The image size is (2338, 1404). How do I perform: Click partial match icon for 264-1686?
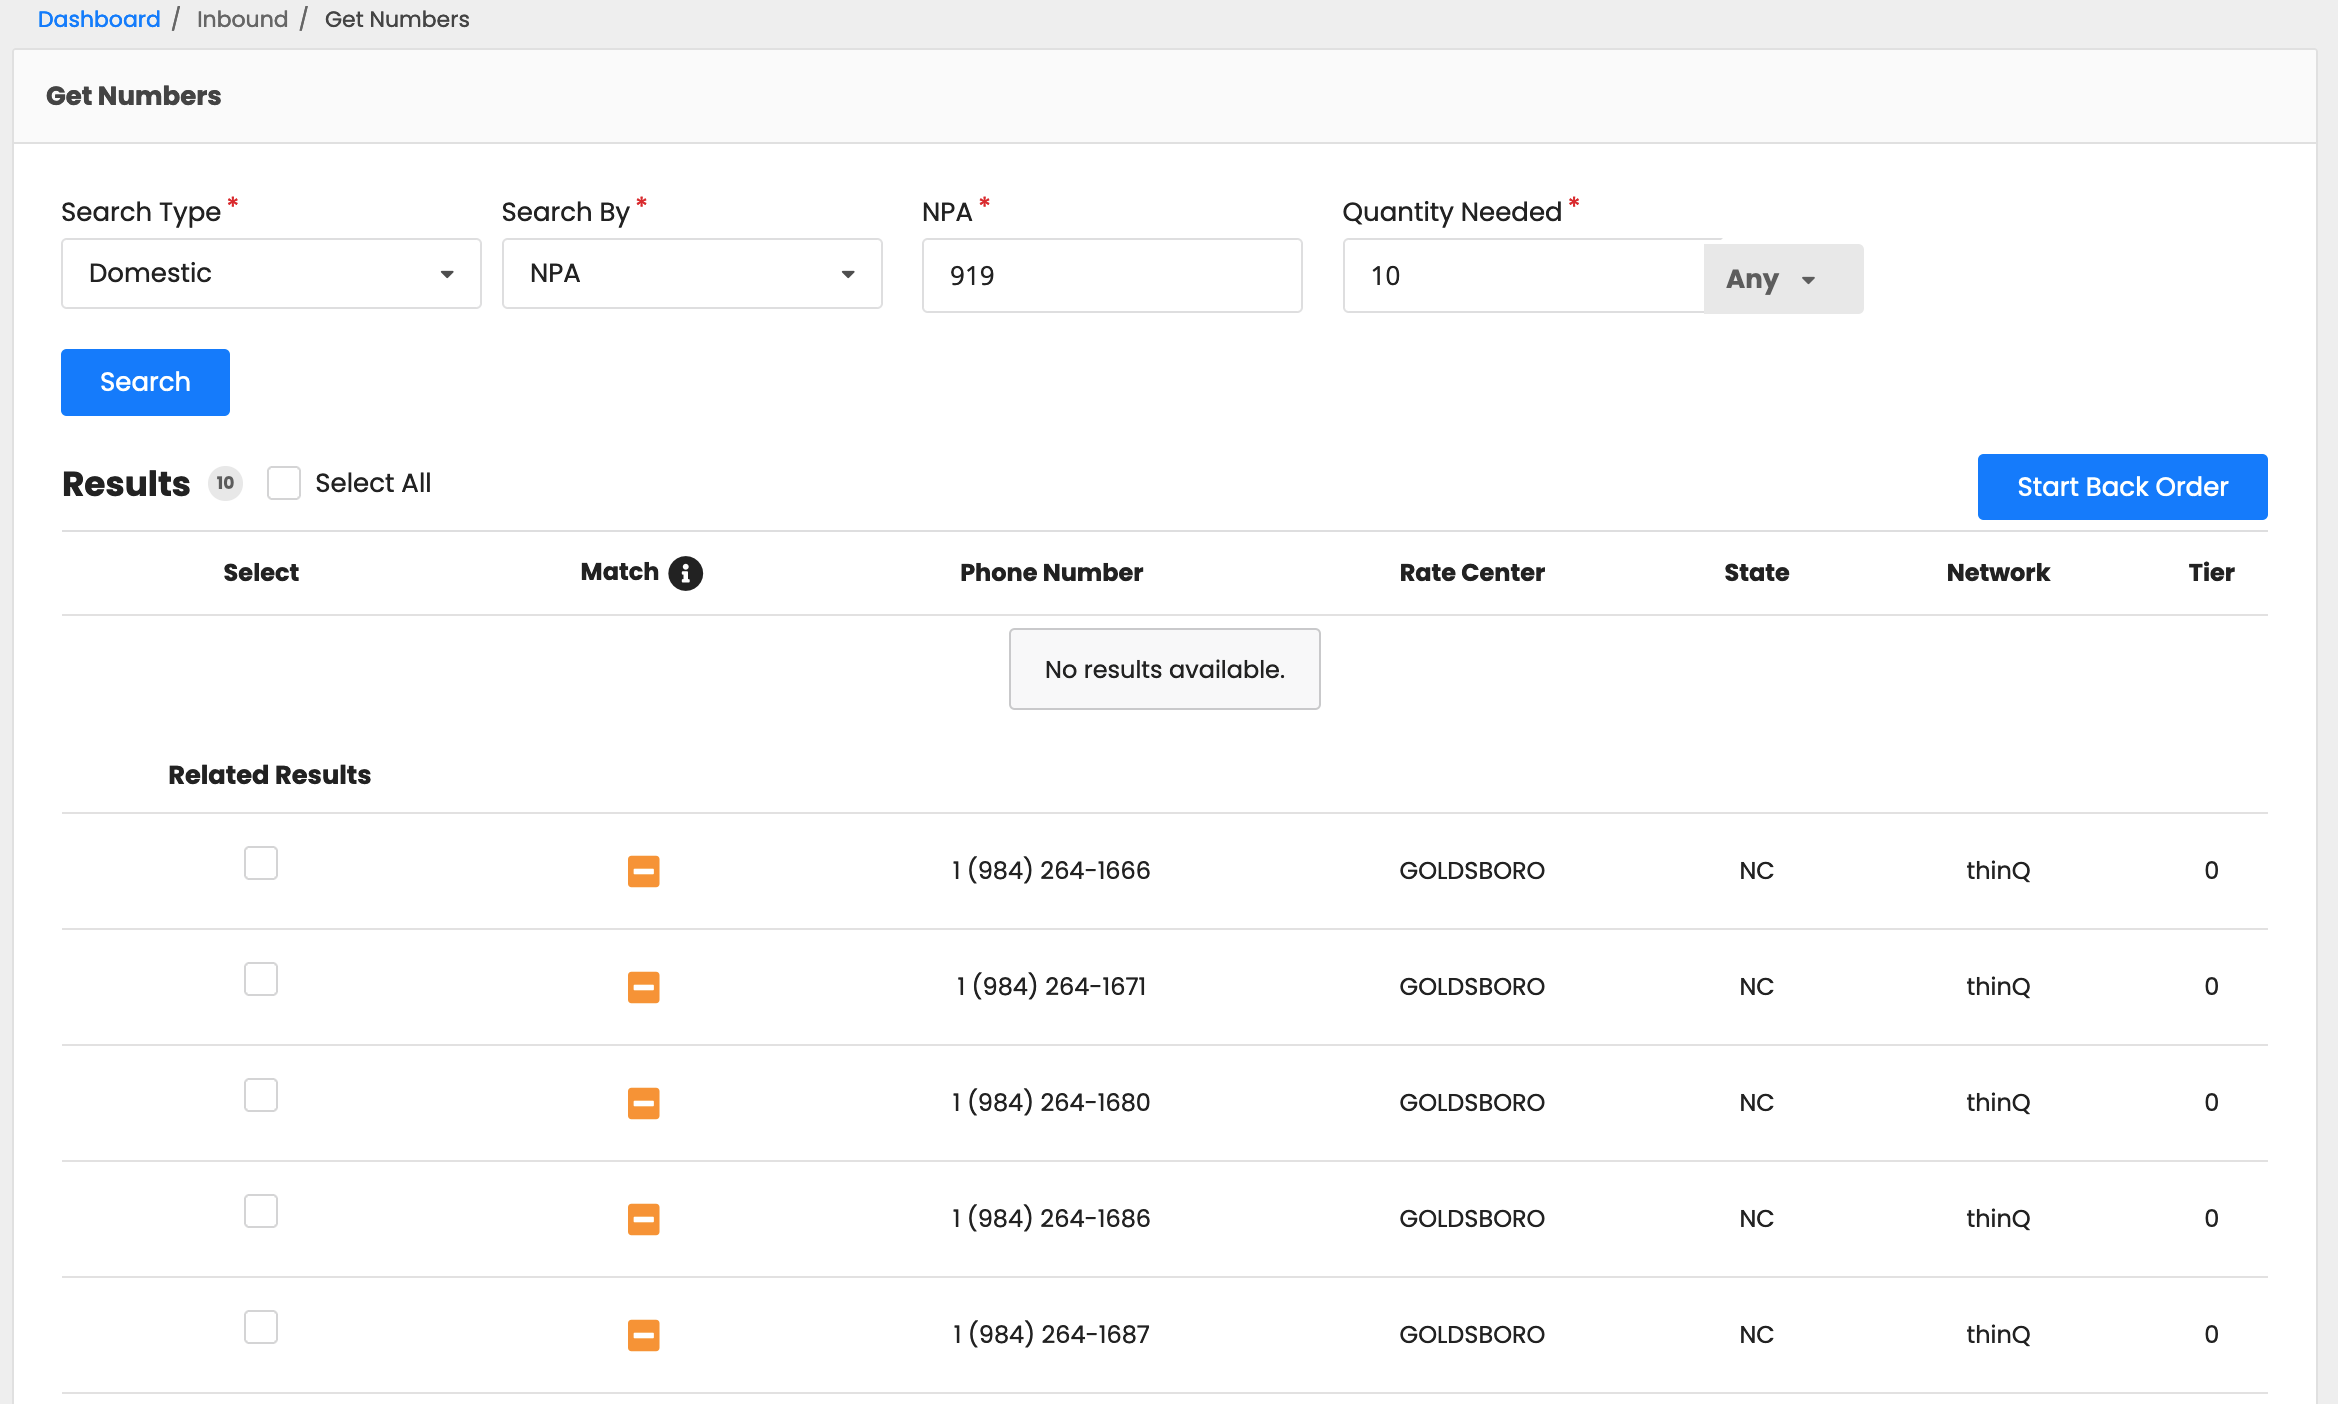(x=643, y=1219)
